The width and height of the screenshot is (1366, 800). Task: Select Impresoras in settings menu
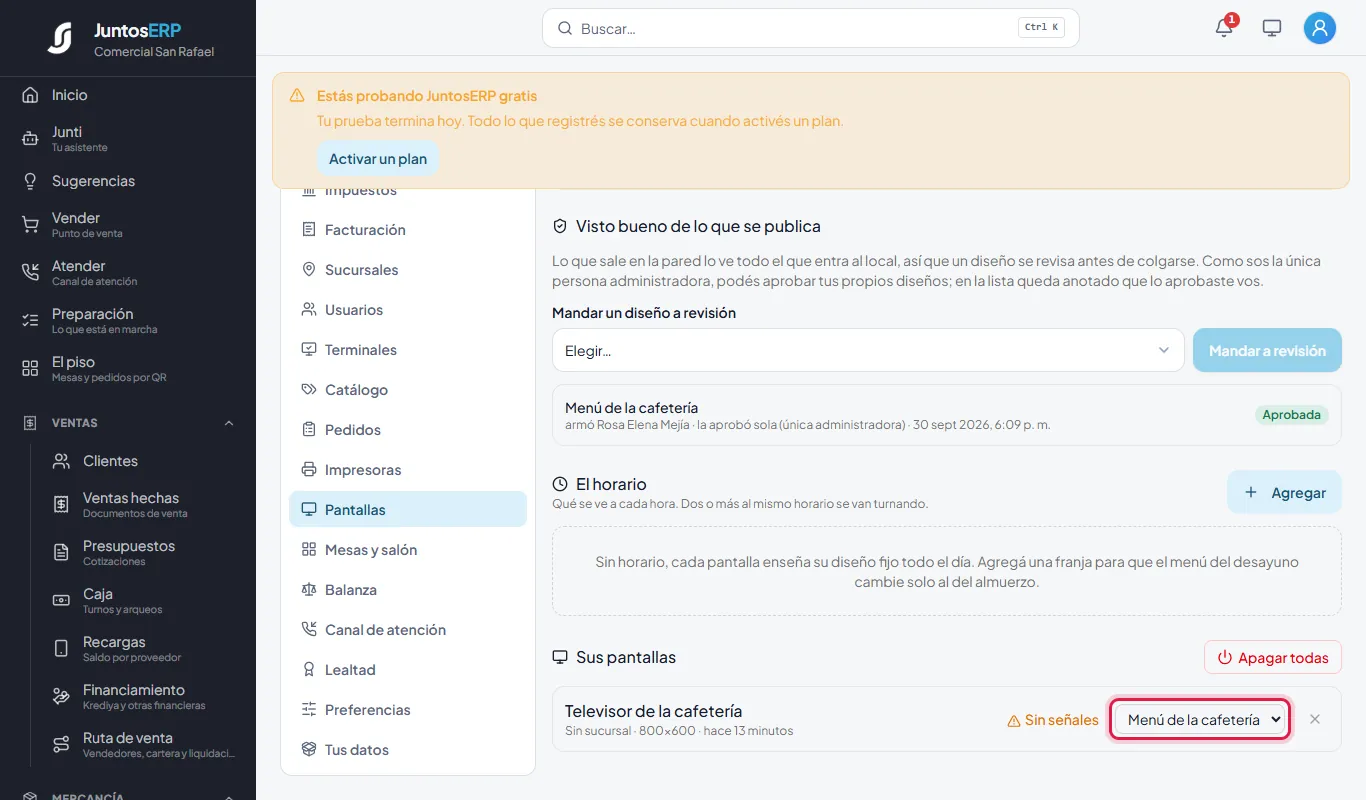[x=408, y=470]
